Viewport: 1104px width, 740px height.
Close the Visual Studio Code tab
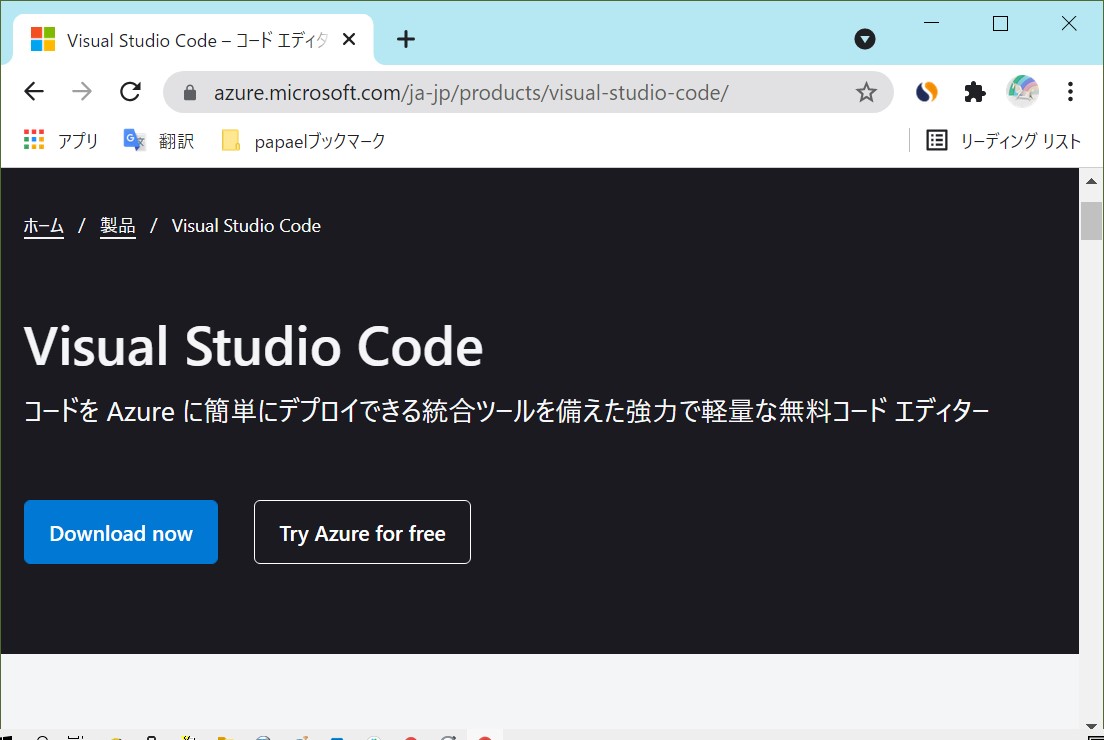pyautogui.click(x=349, y=39)
